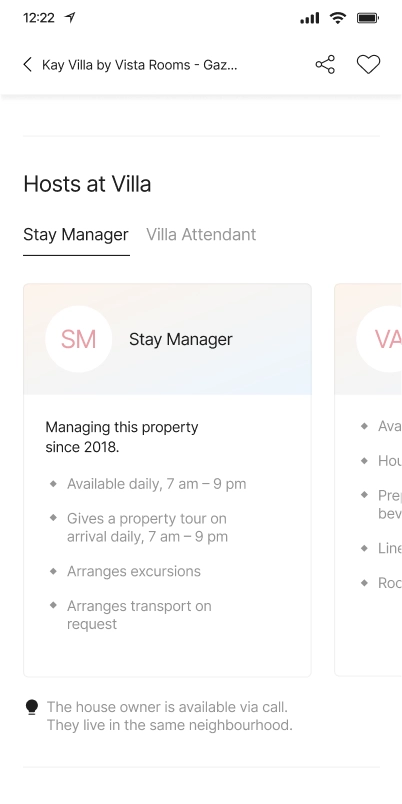Screen dimensions: 402x804
Task: Switch to the Stay Manager tab
Action: 76,234
